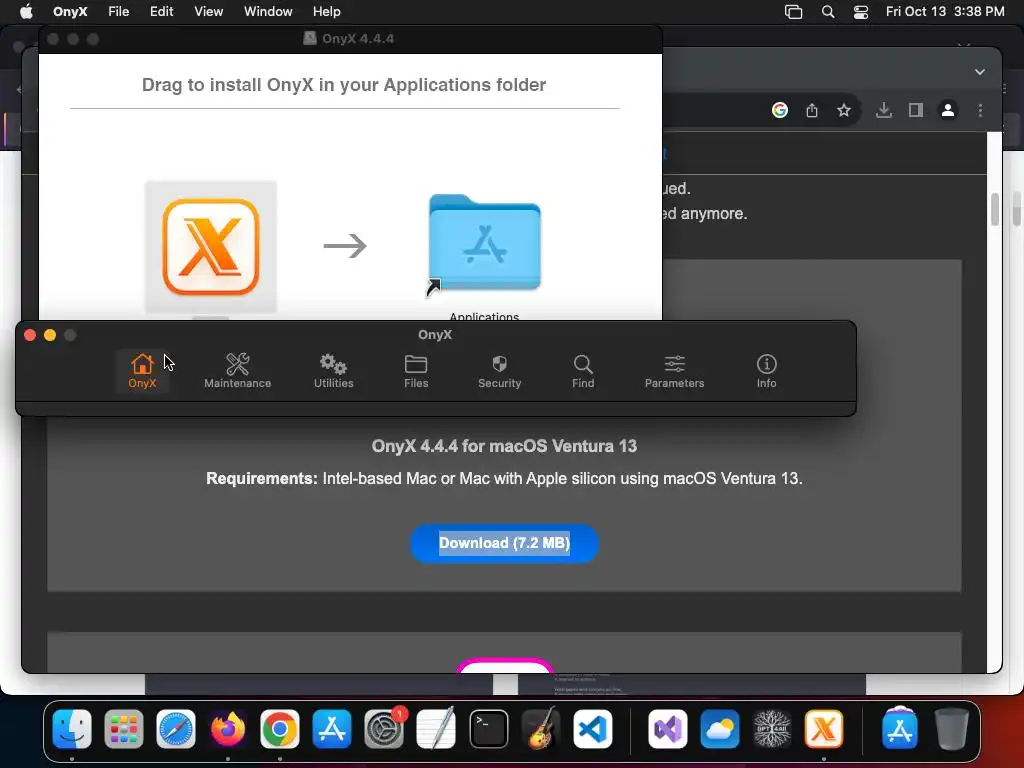
Task: Open the browser three-dot menu
Action: (x=980, y=110)
